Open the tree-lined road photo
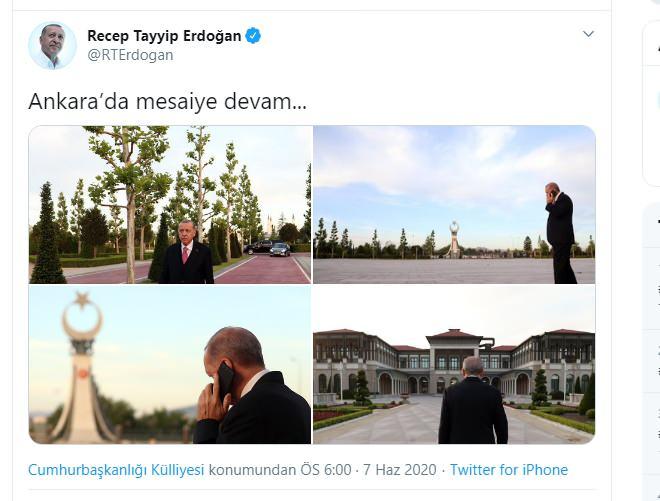660x501 pixels. (x=170, y=205)
